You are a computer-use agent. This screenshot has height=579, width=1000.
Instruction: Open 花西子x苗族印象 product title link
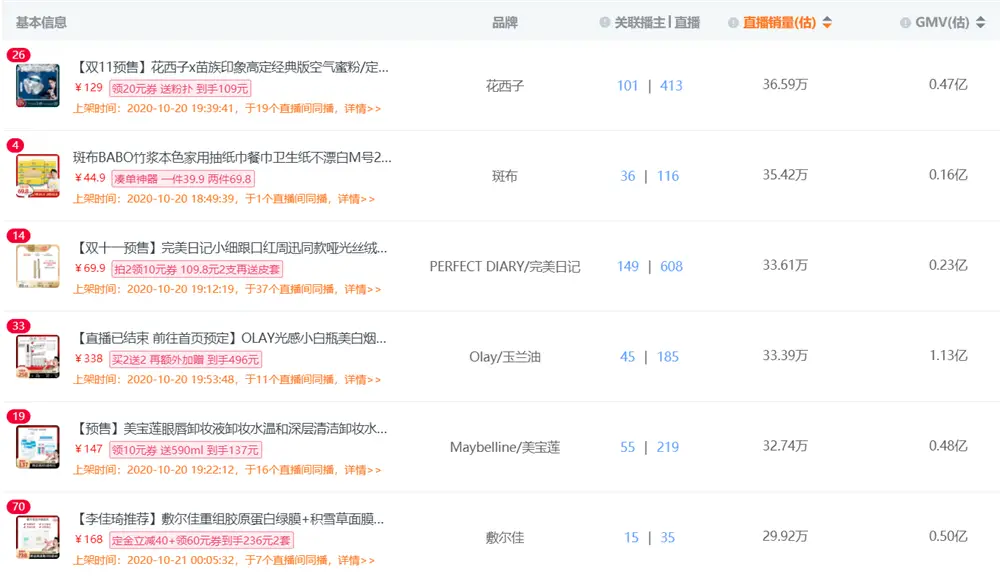pyautogui.click(x=231, y=67)
